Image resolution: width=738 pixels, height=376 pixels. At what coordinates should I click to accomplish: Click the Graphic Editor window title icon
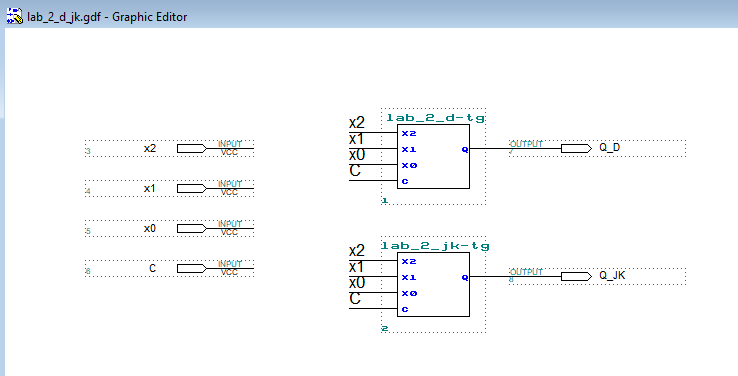tap(15, 16)
